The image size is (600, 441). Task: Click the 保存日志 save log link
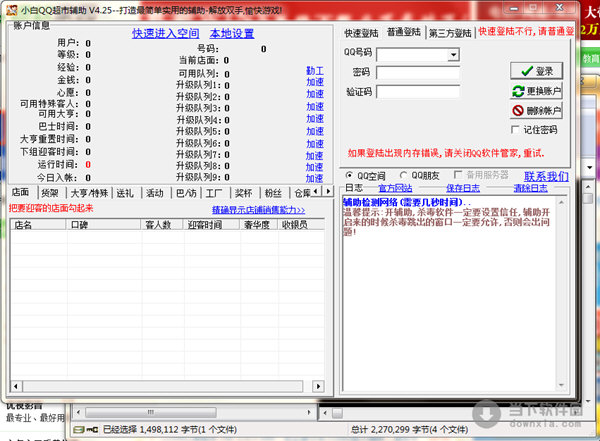tap(463, 188)
